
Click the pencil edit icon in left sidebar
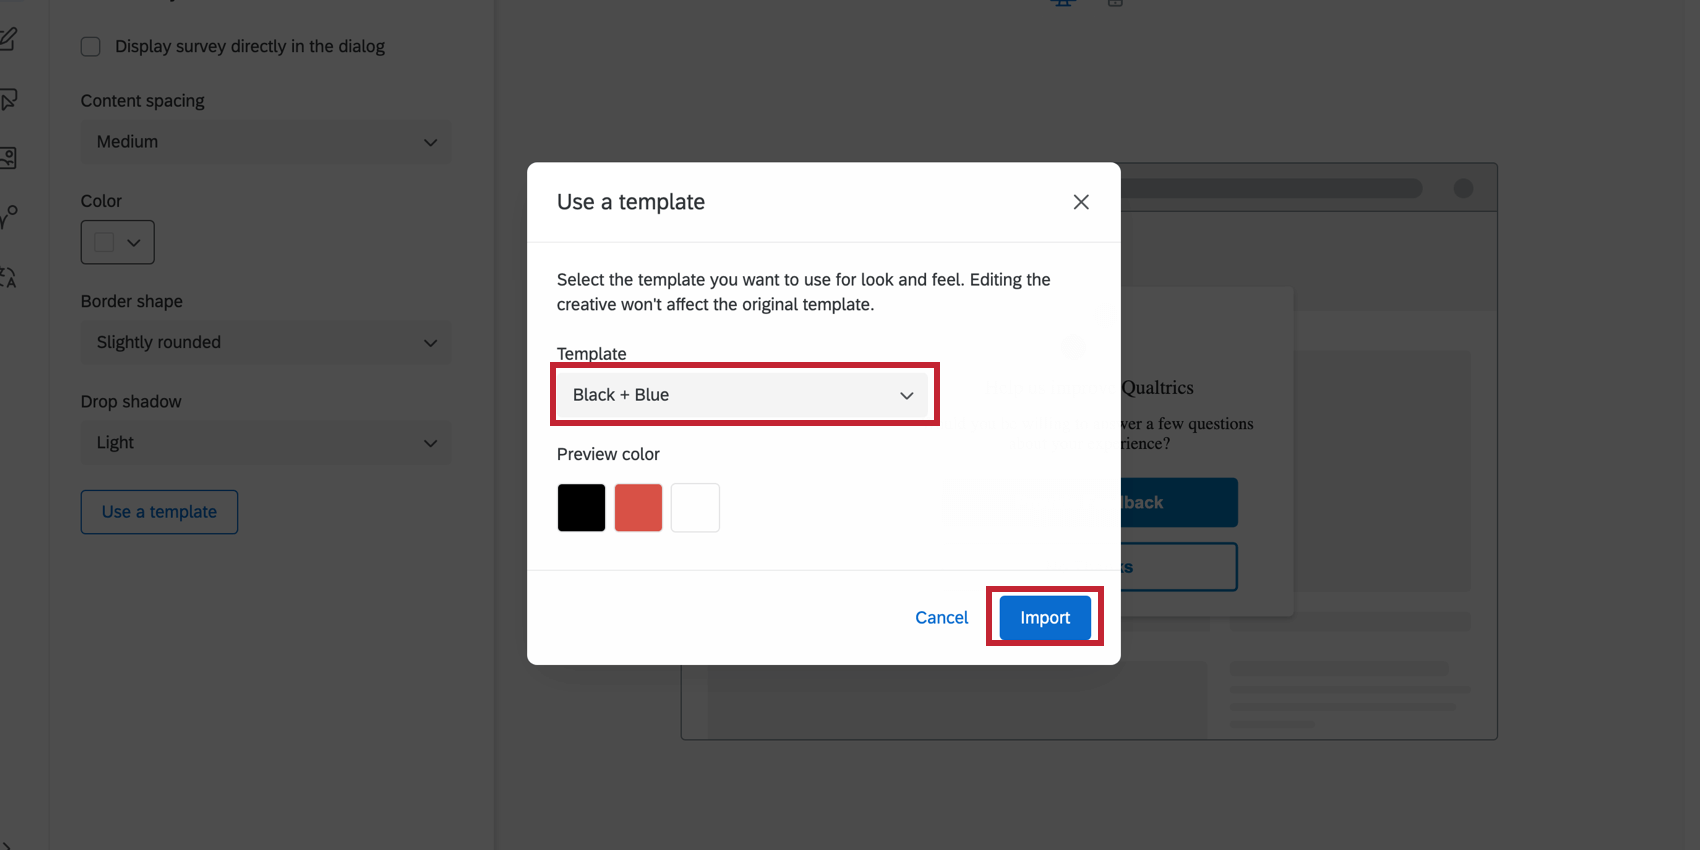(x=8, y=39)
